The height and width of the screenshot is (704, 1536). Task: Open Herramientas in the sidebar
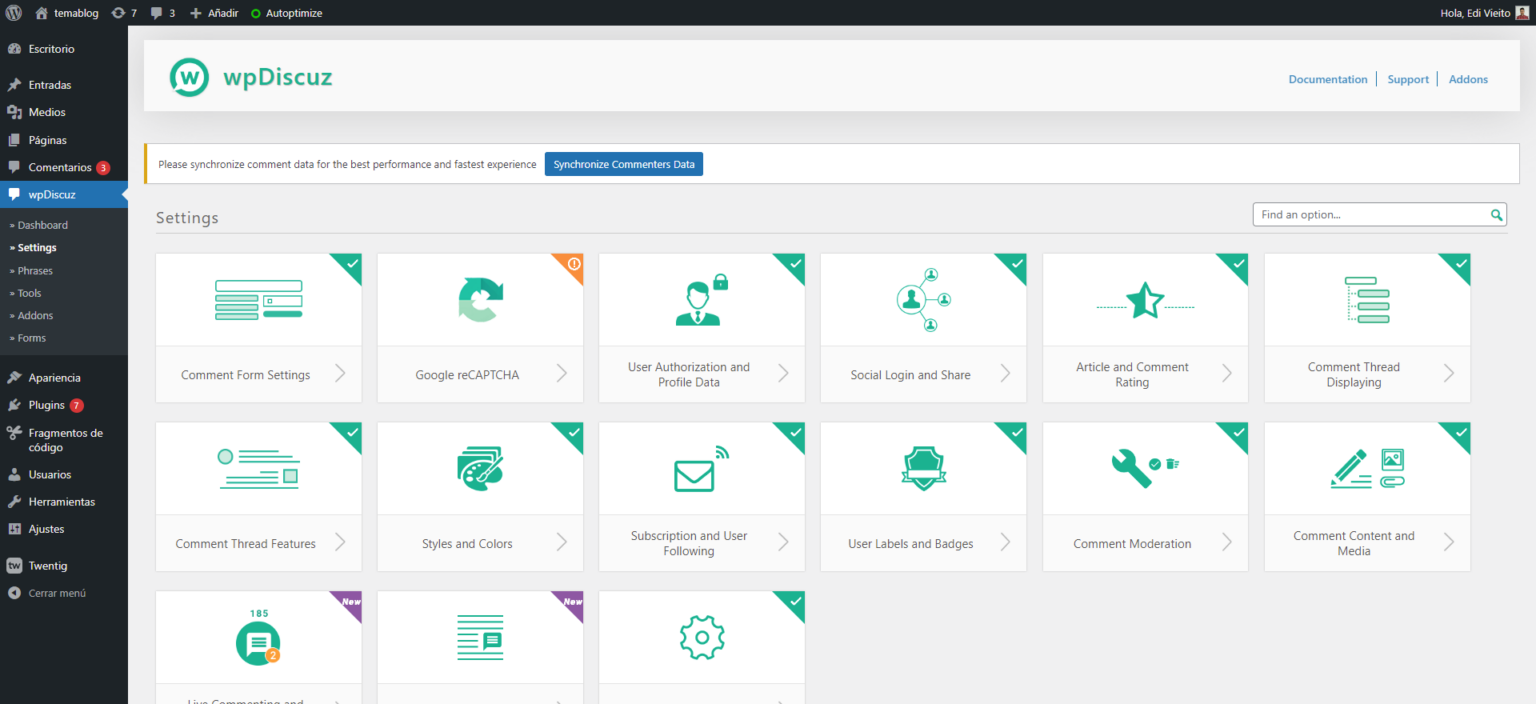64,501
